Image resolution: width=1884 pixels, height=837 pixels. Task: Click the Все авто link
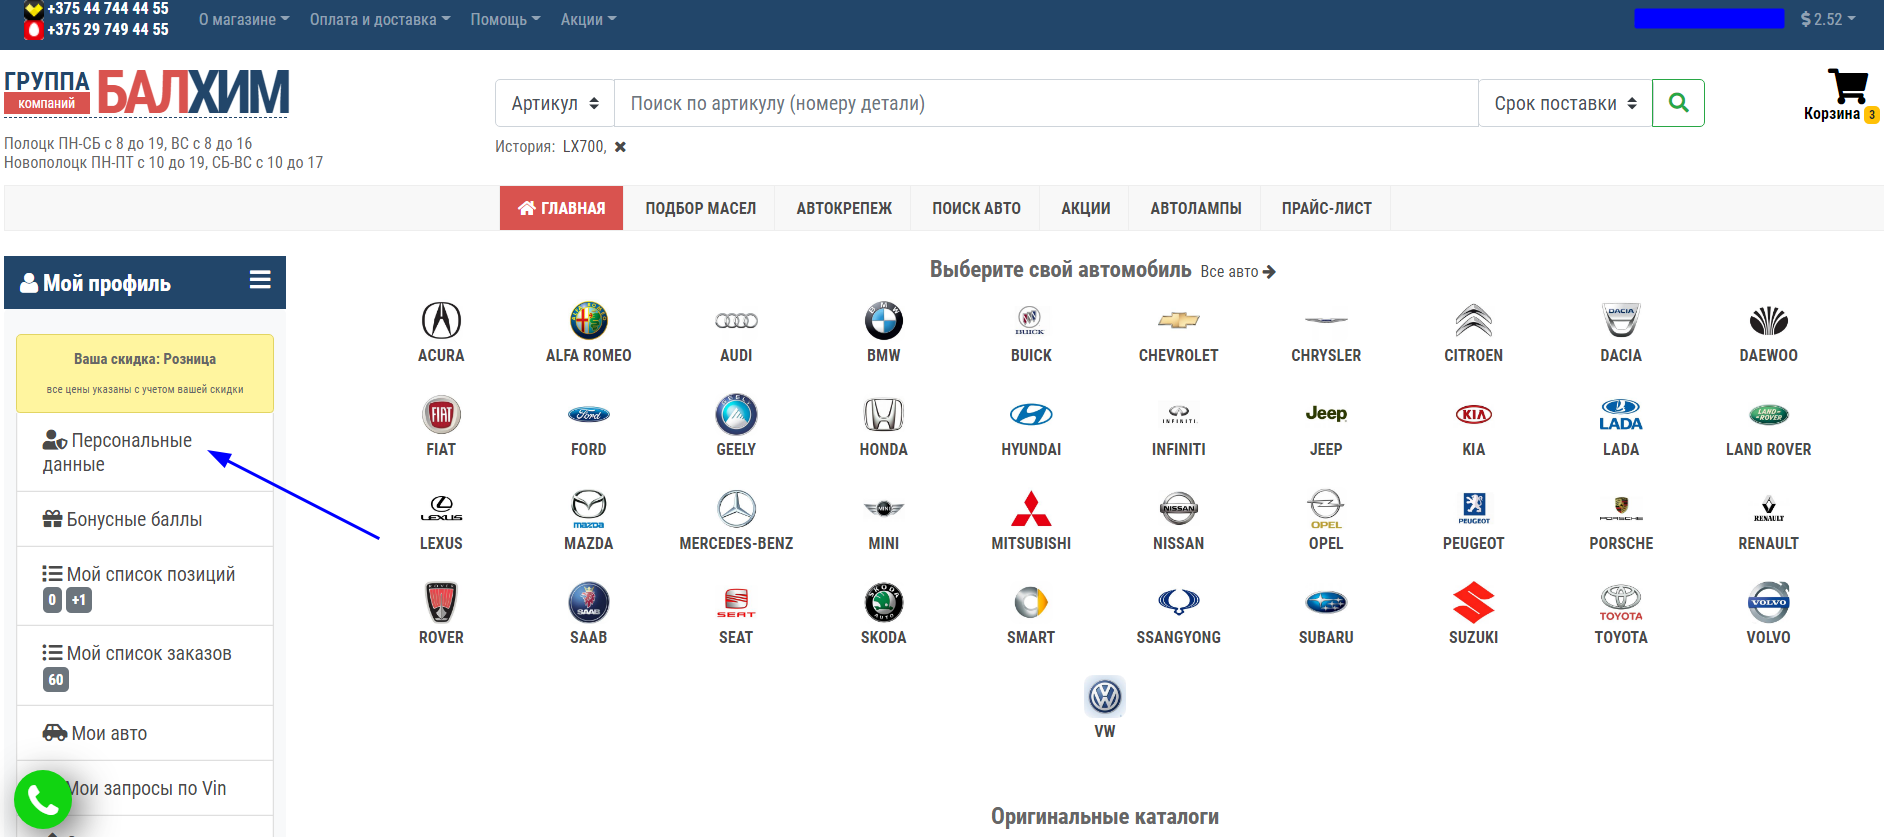click(x=1237, y=272)
